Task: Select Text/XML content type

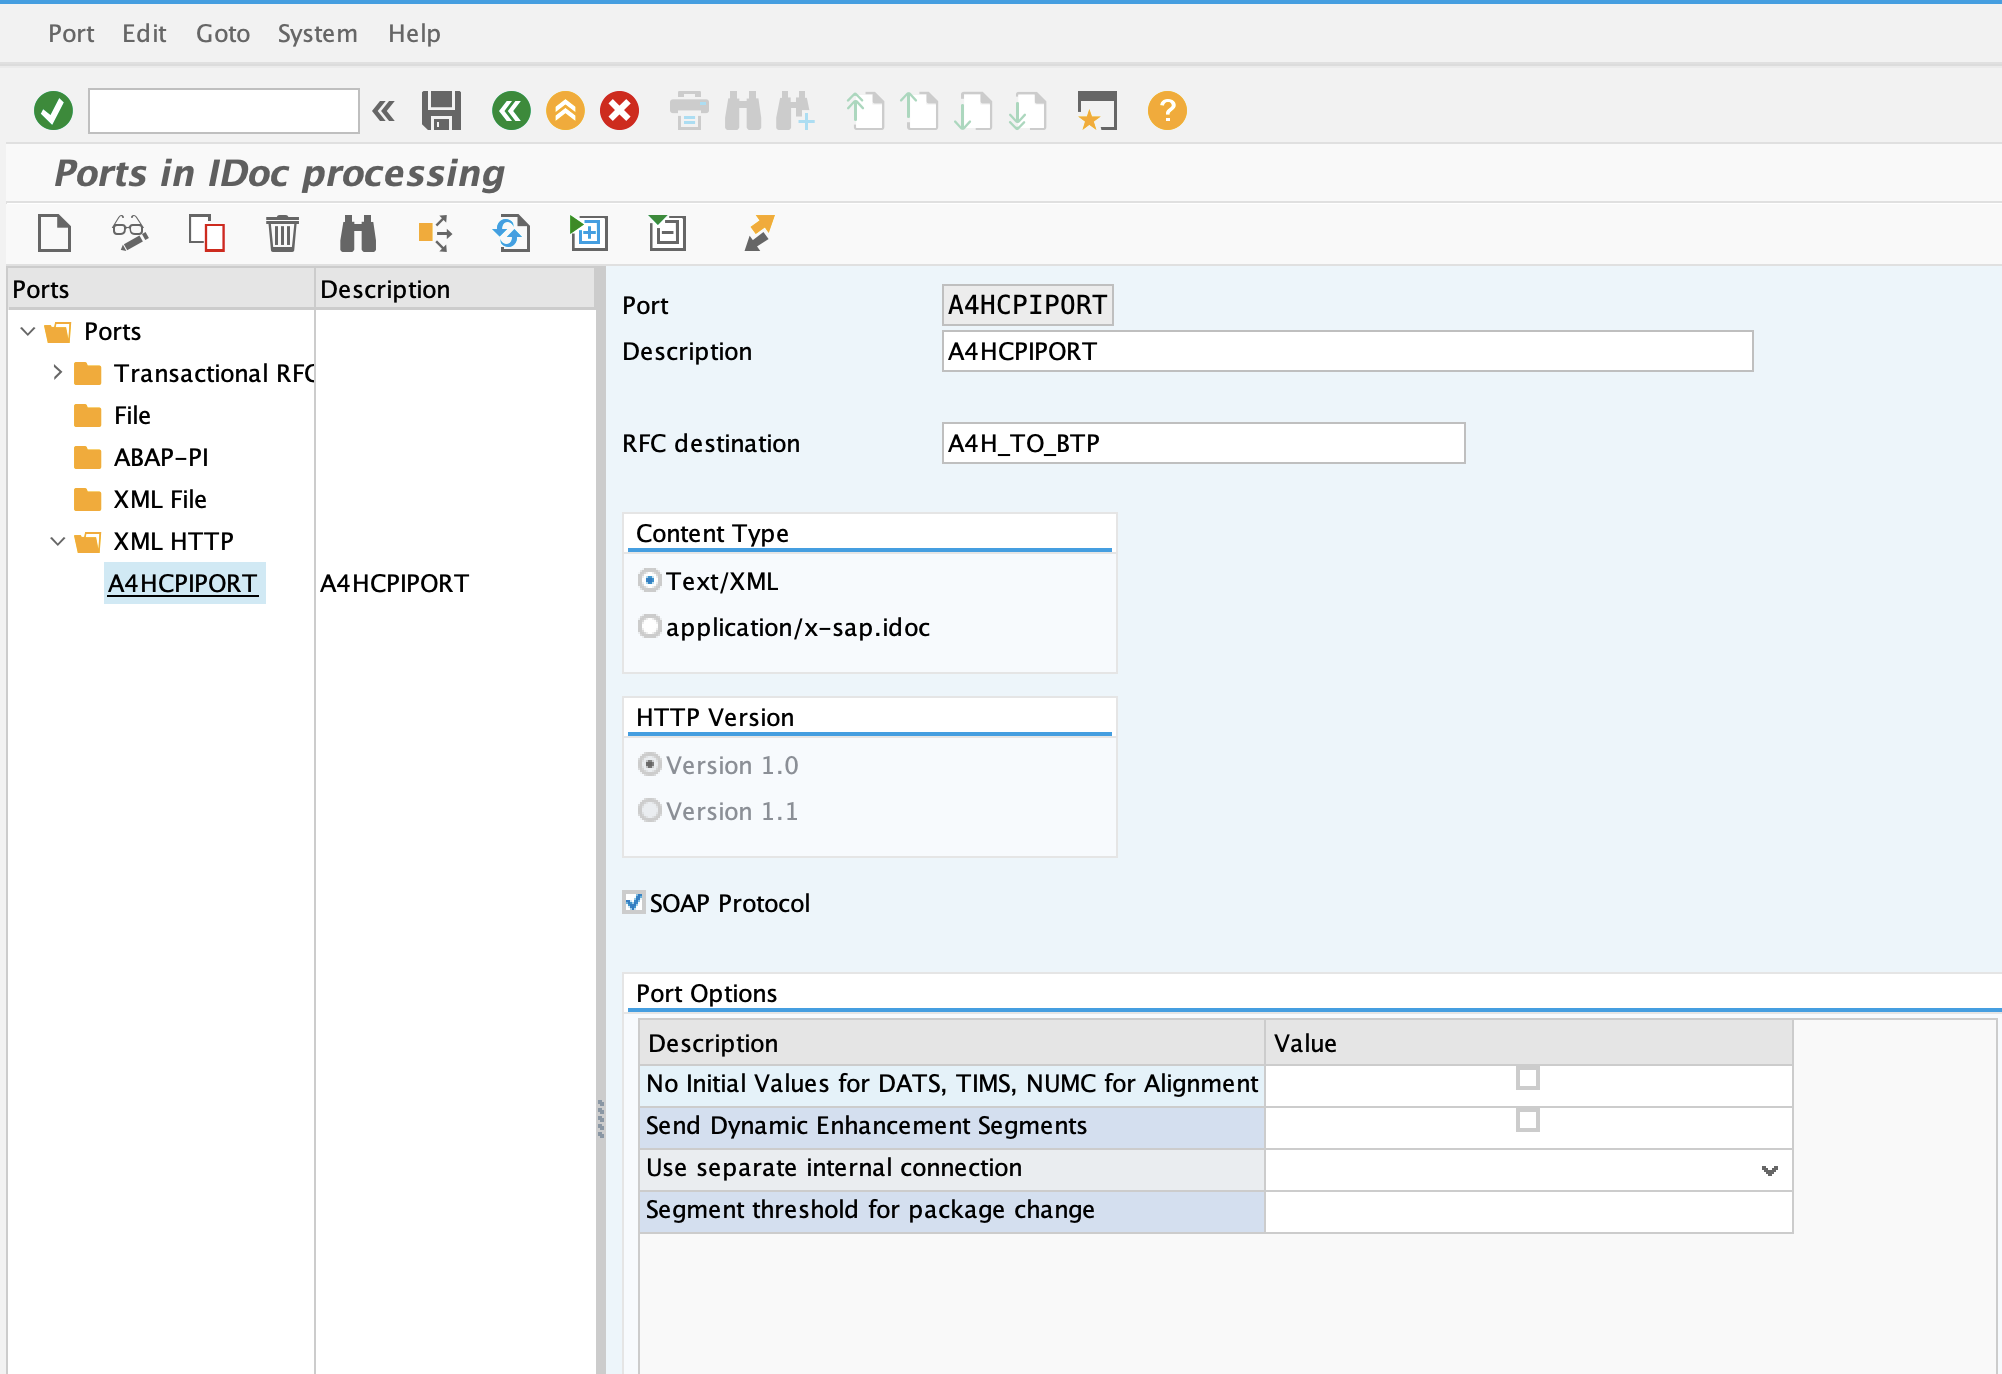Action: coord(650,580)
